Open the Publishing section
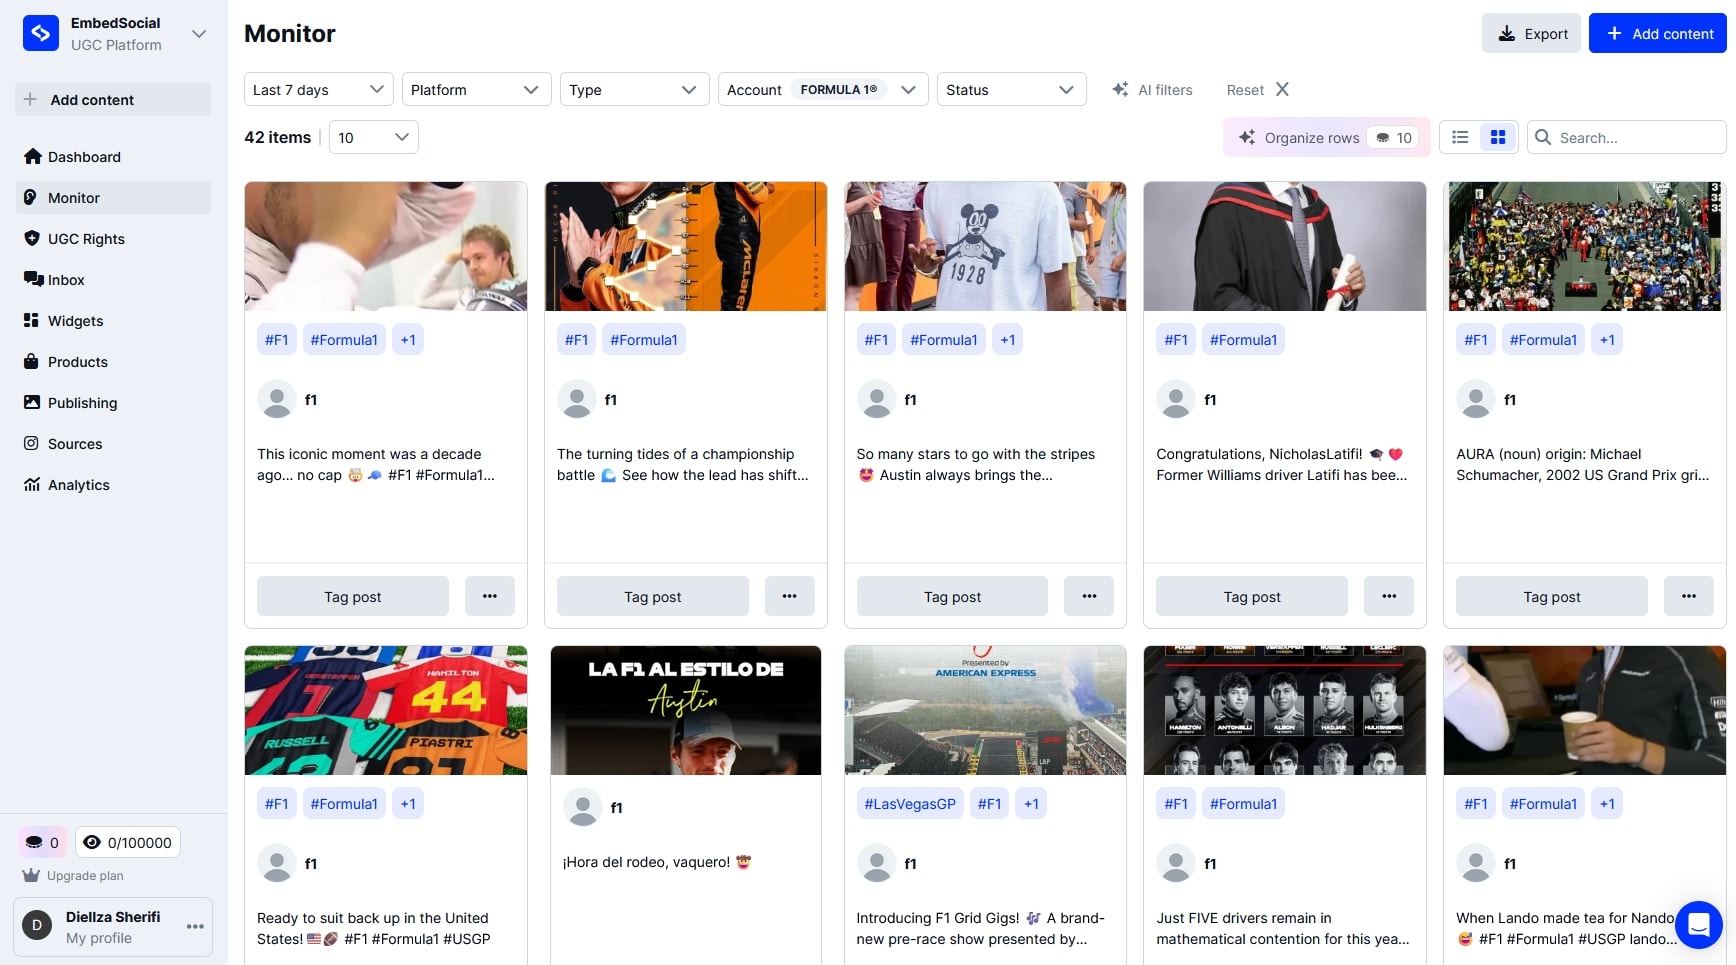This screenshot has height=965, width=1736. coord(81,402)
